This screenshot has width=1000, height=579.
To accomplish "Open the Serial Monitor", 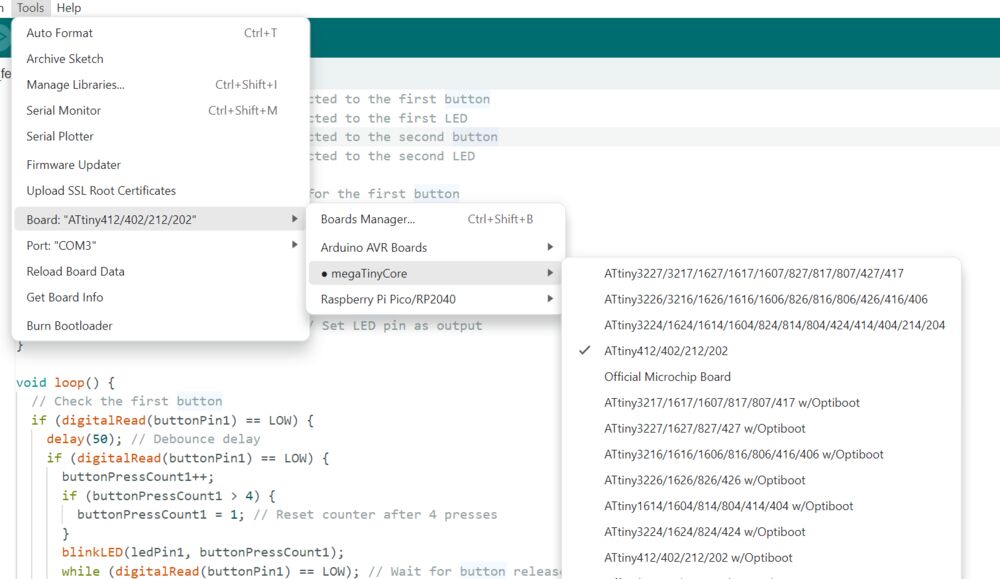I will (160, 110).
